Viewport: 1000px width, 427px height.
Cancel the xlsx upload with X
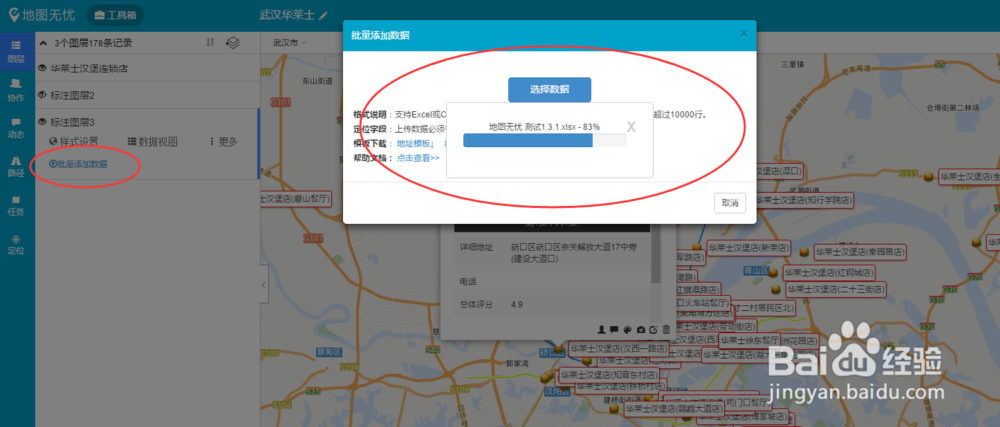coord(631,126)
